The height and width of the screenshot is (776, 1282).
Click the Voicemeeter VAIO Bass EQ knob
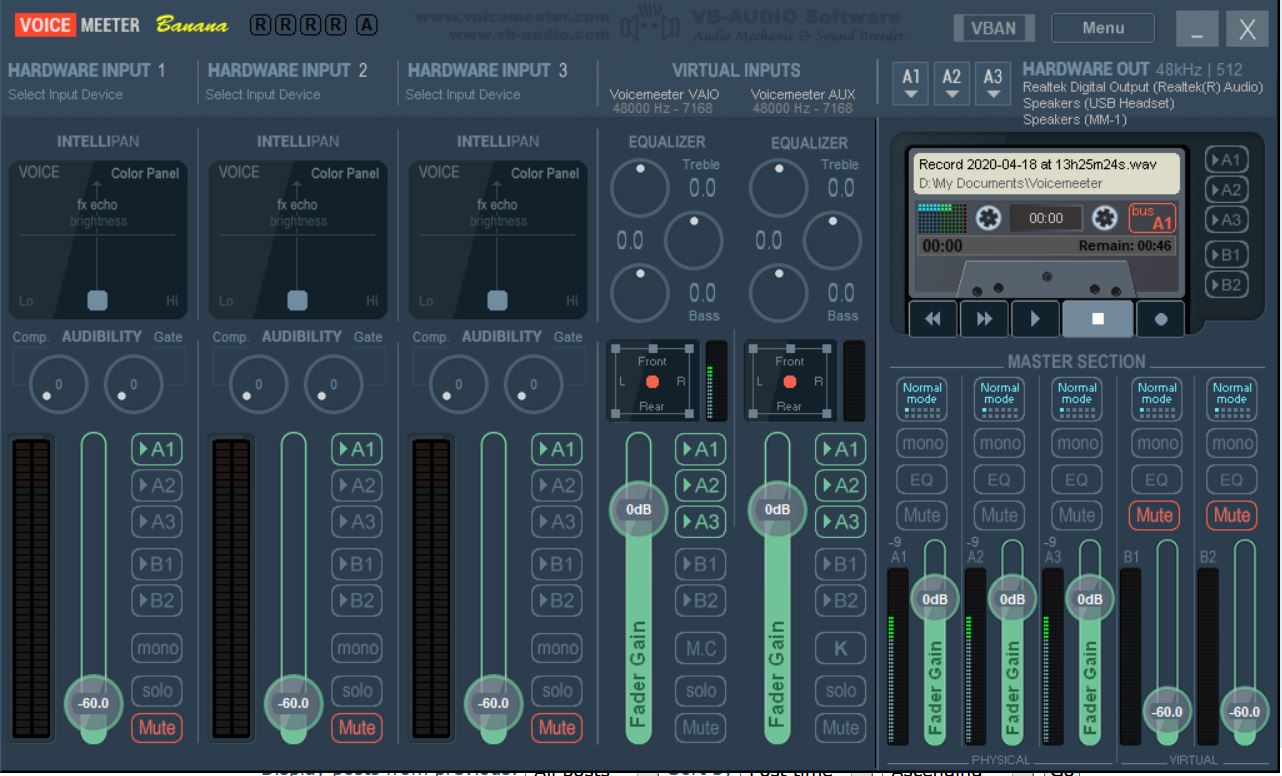640,292
